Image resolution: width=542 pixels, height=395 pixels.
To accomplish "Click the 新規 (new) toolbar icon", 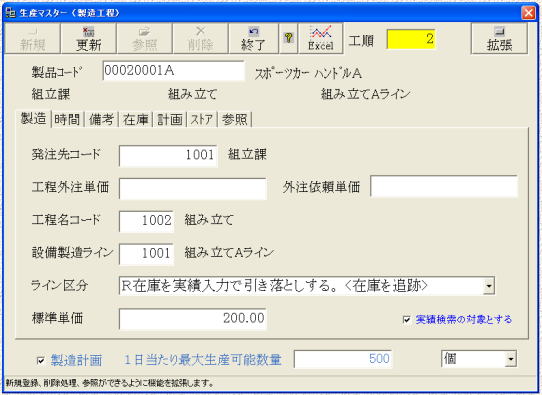I will [32, 38].
